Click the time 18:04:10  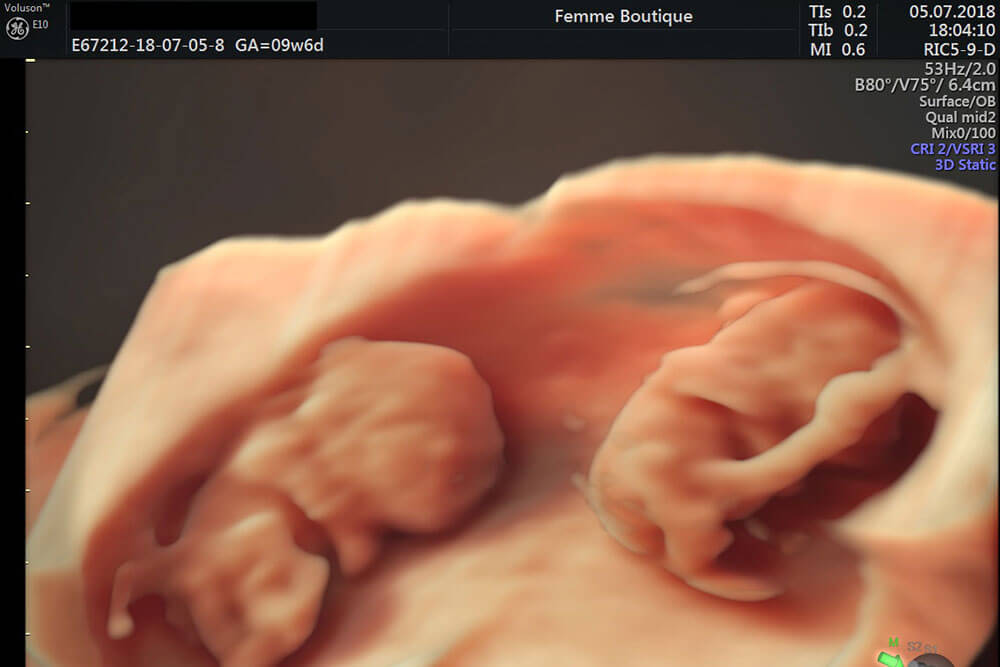[962, 31]
